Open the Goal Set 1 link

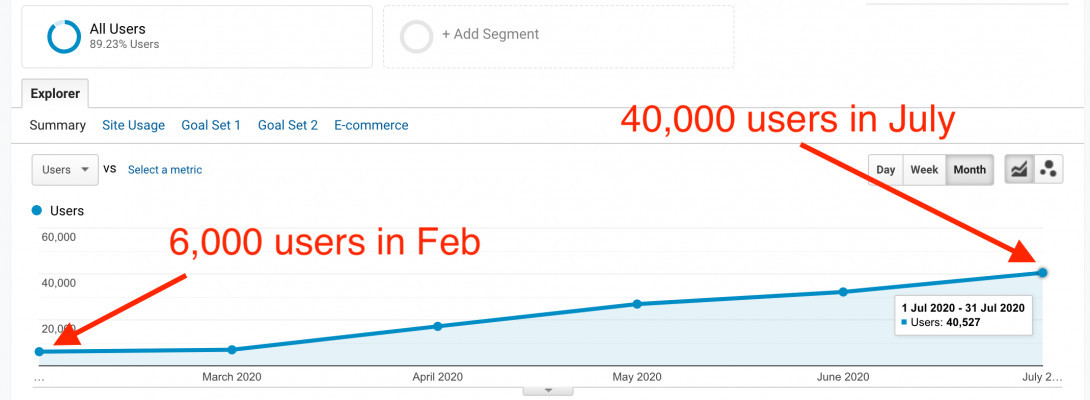(x=211, y=125)
